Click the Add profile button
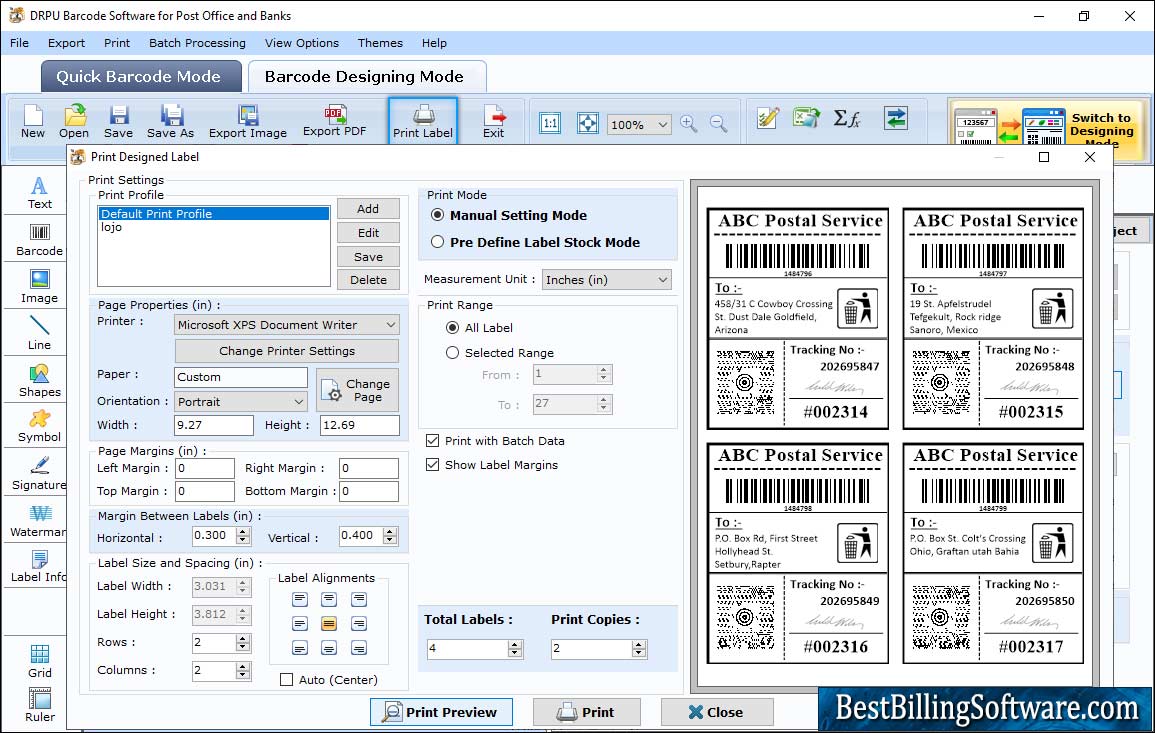The height and width of the screenshot is (733, 1155). click(368, 209)
